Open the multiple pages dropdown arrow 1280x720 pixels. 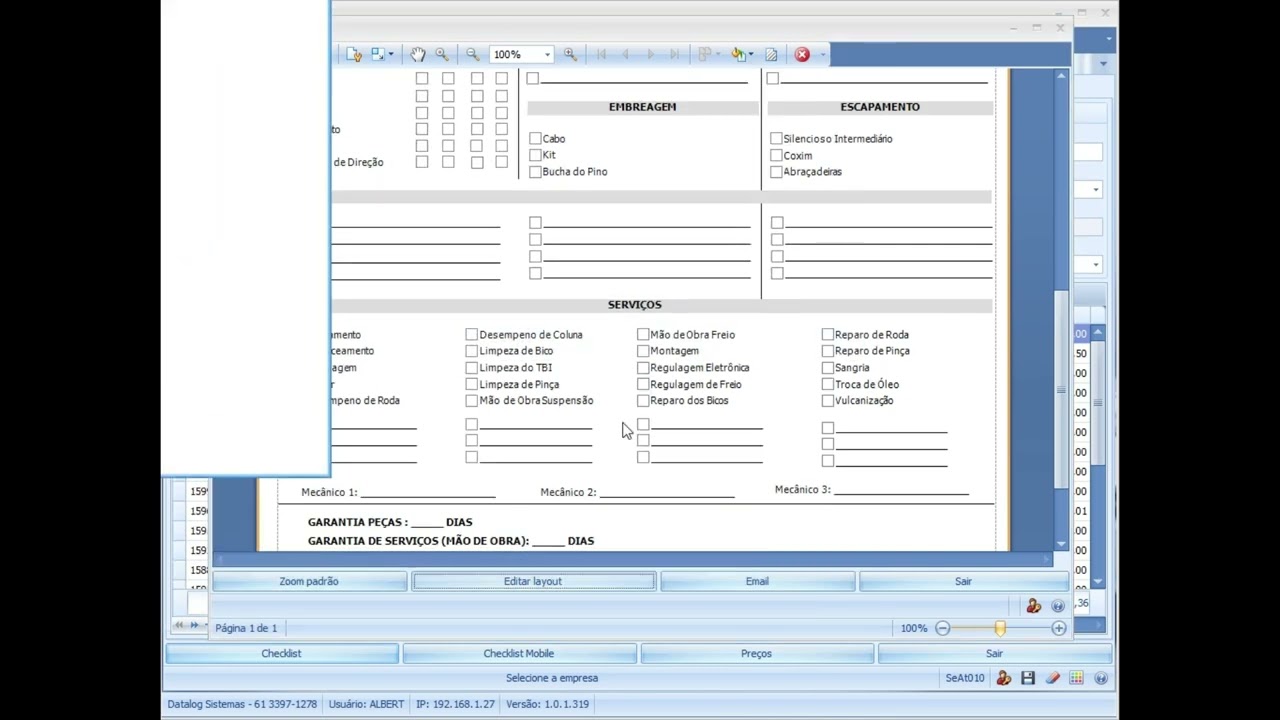coord(718,54)
